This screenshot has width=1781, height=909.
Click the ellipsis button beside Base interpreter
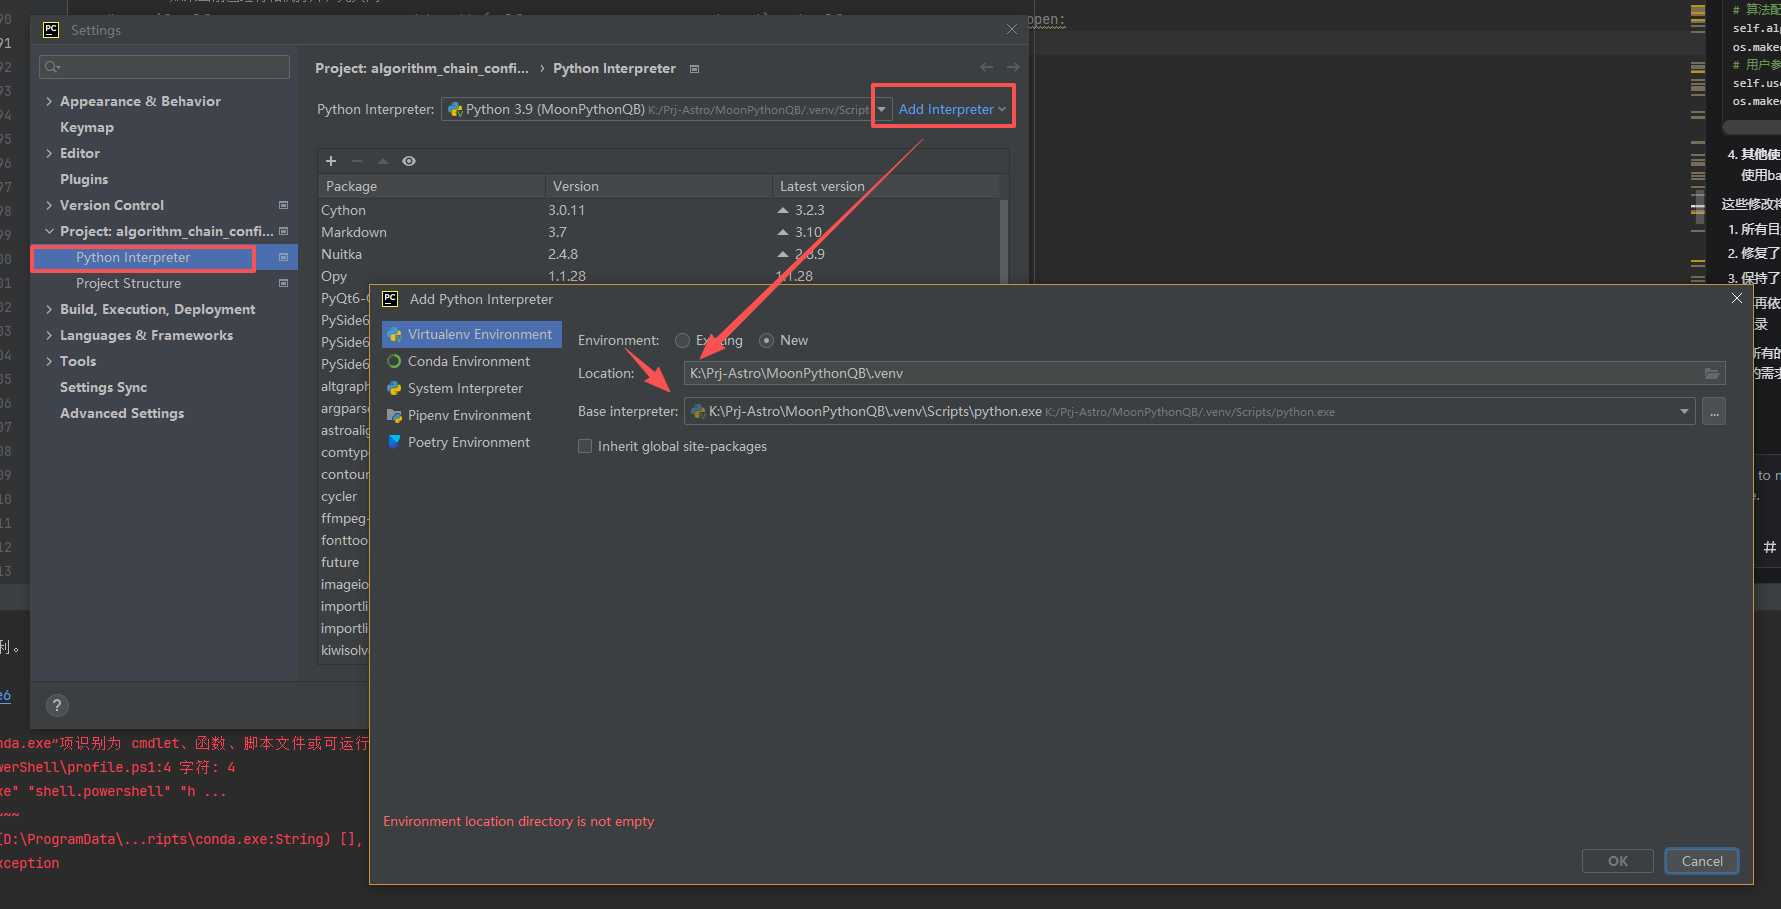[x=1714, y=412]
